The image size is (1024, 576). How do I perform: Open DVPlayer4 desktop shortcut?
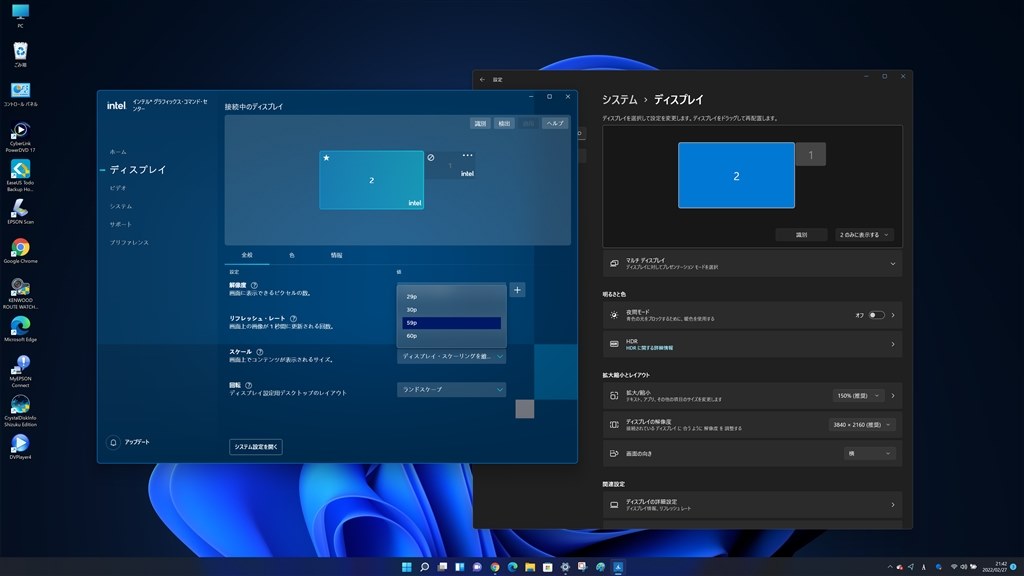[20, 447]
